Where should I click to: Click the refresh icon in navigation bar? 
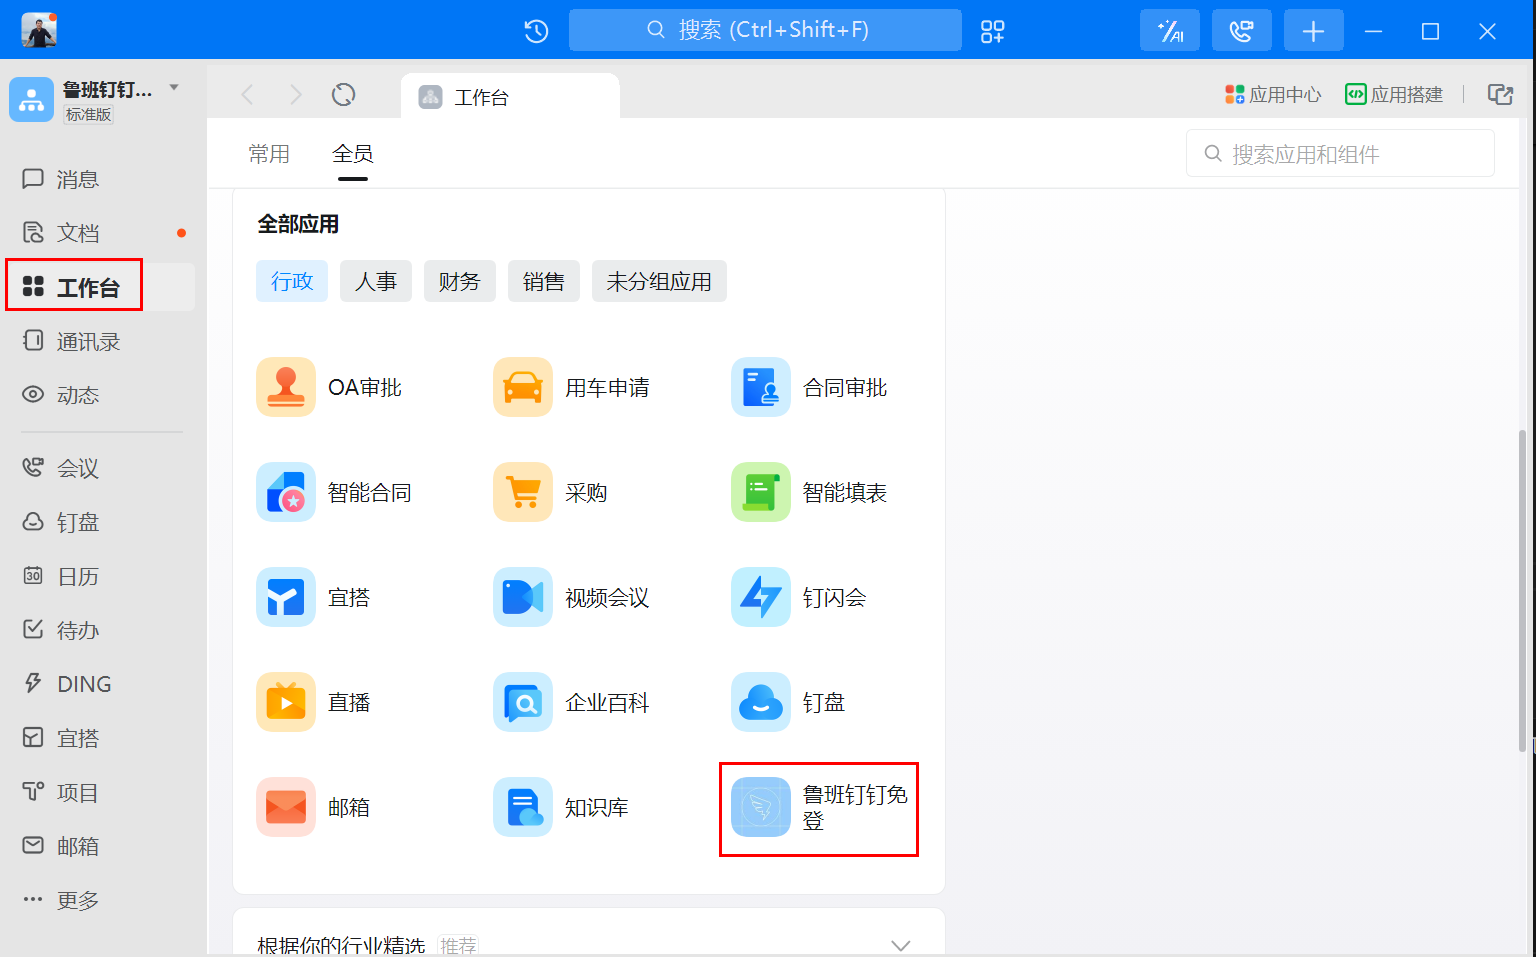(x=344, y=95)
